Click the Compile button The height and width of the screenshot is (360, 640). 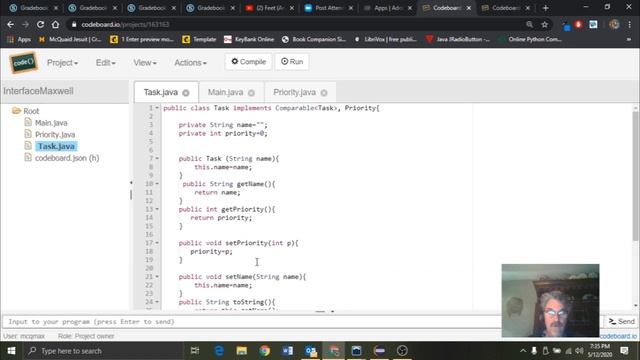click(x=248, y=62)
